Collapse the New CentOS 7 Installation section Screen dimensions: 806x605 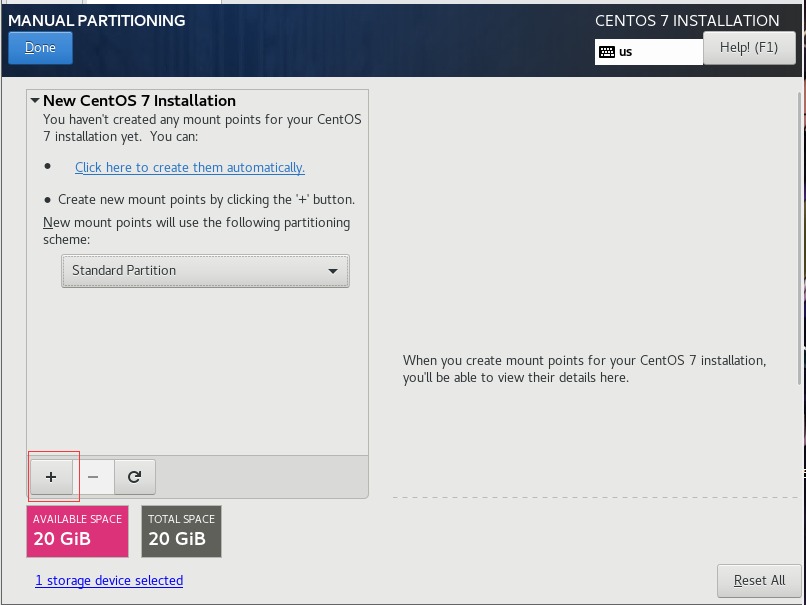click(x=35, y=100)
